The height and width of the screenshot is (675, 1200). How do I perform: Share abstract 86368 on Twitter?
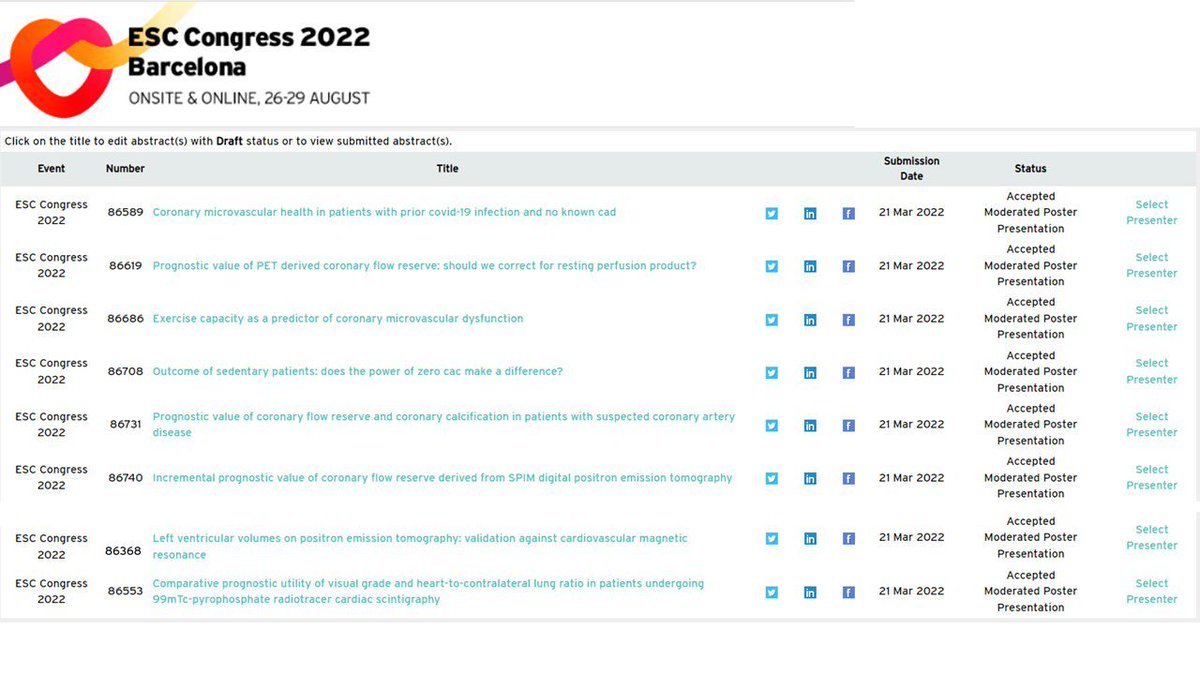[771, 539]
